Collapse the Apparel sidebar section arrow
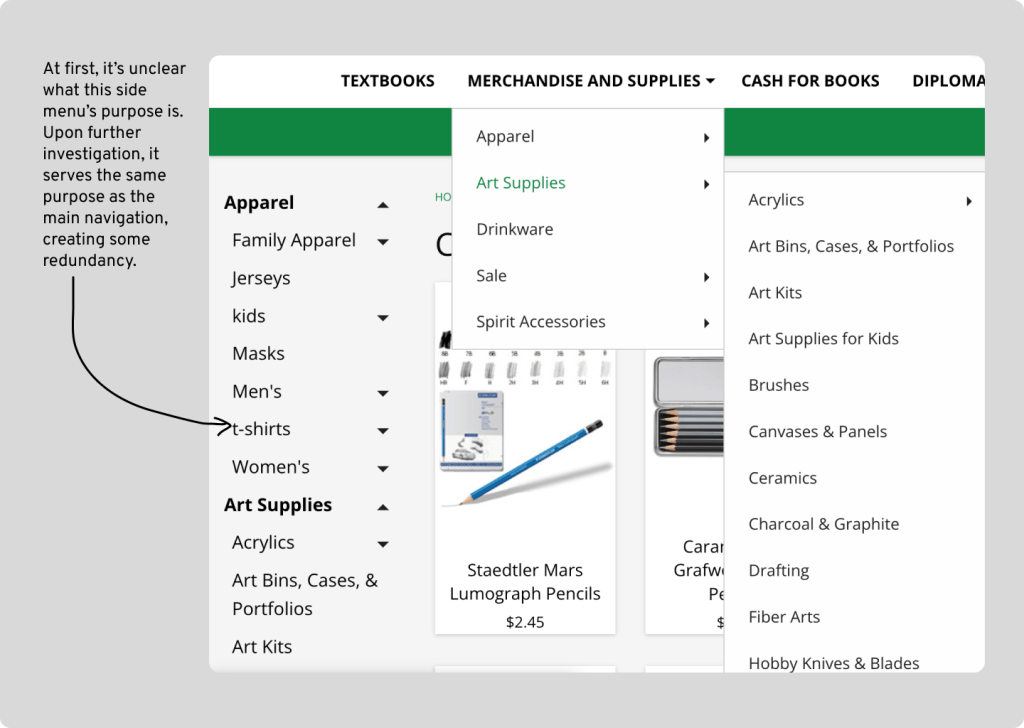This screenshot has height=728, width=1024. [382, 204]
